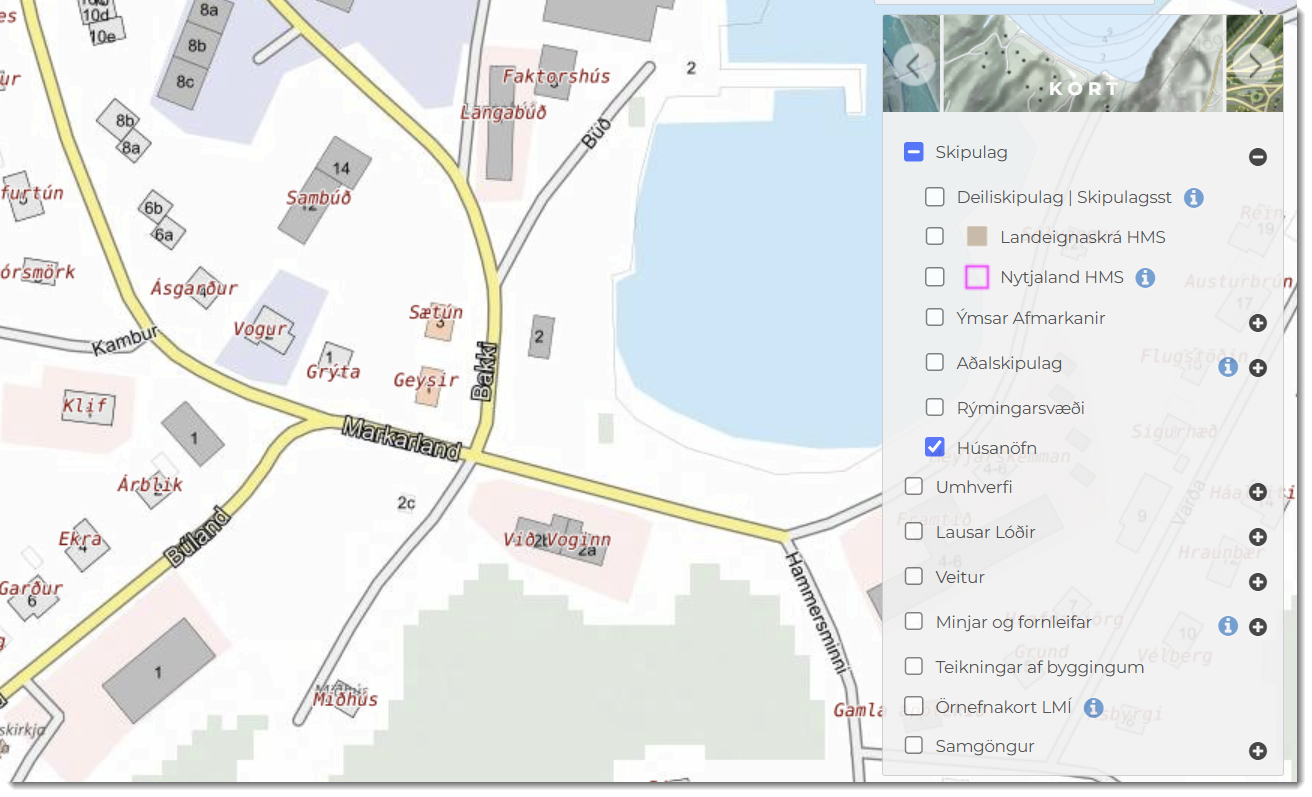
Task: Toggle the Skipulag group checkbox
Action: (913, 152)
